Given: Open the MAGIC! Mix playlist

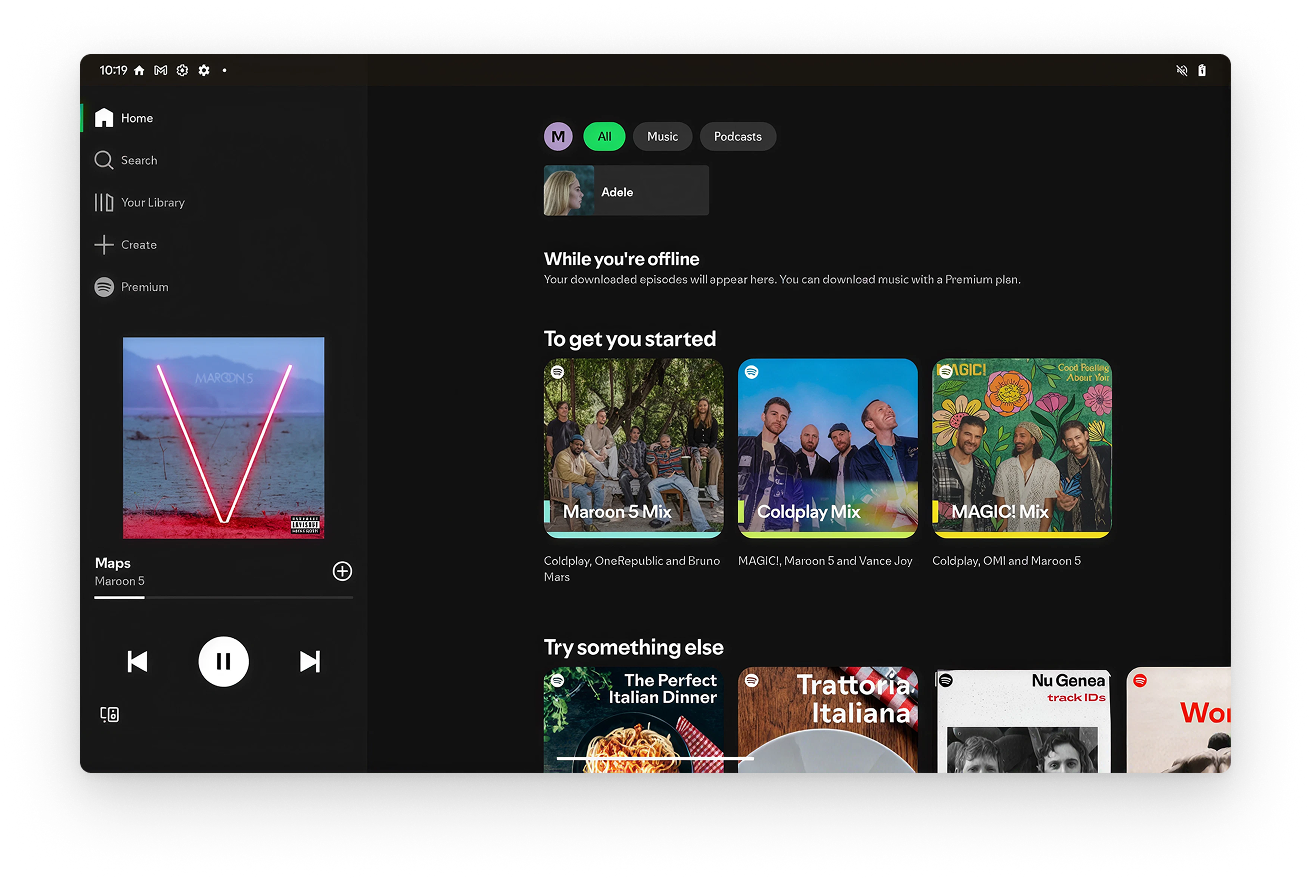Looking at the screenshot, I should [x=1022, y=449].
